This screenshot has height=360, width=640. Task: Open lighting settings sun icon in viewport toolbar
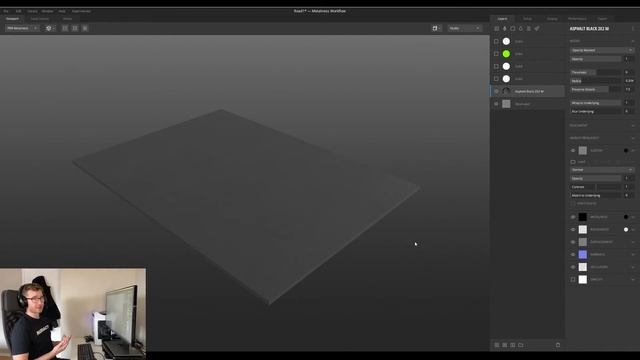(x=49, y=28)
